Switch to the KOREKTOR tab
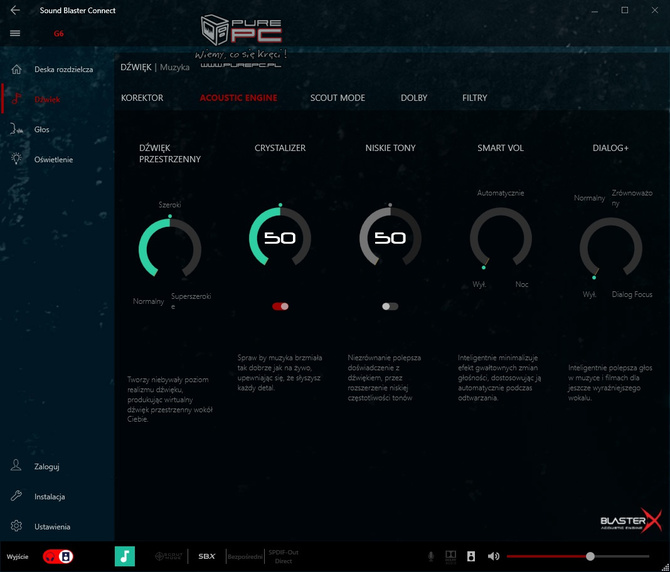The height and width of the screenshot is (572, 670). pos(142,98)
